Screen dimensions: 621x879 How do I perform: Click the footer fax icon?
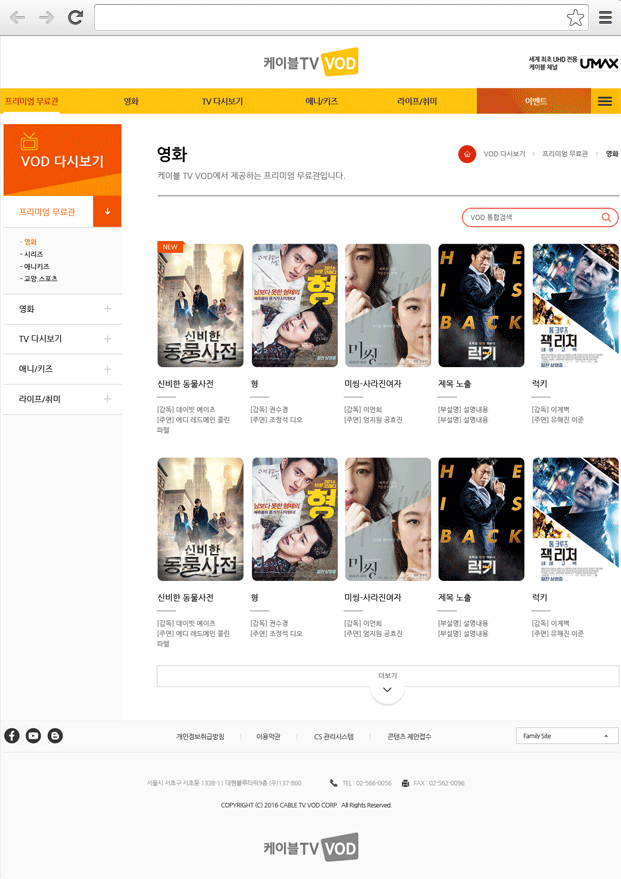(405, 783)
